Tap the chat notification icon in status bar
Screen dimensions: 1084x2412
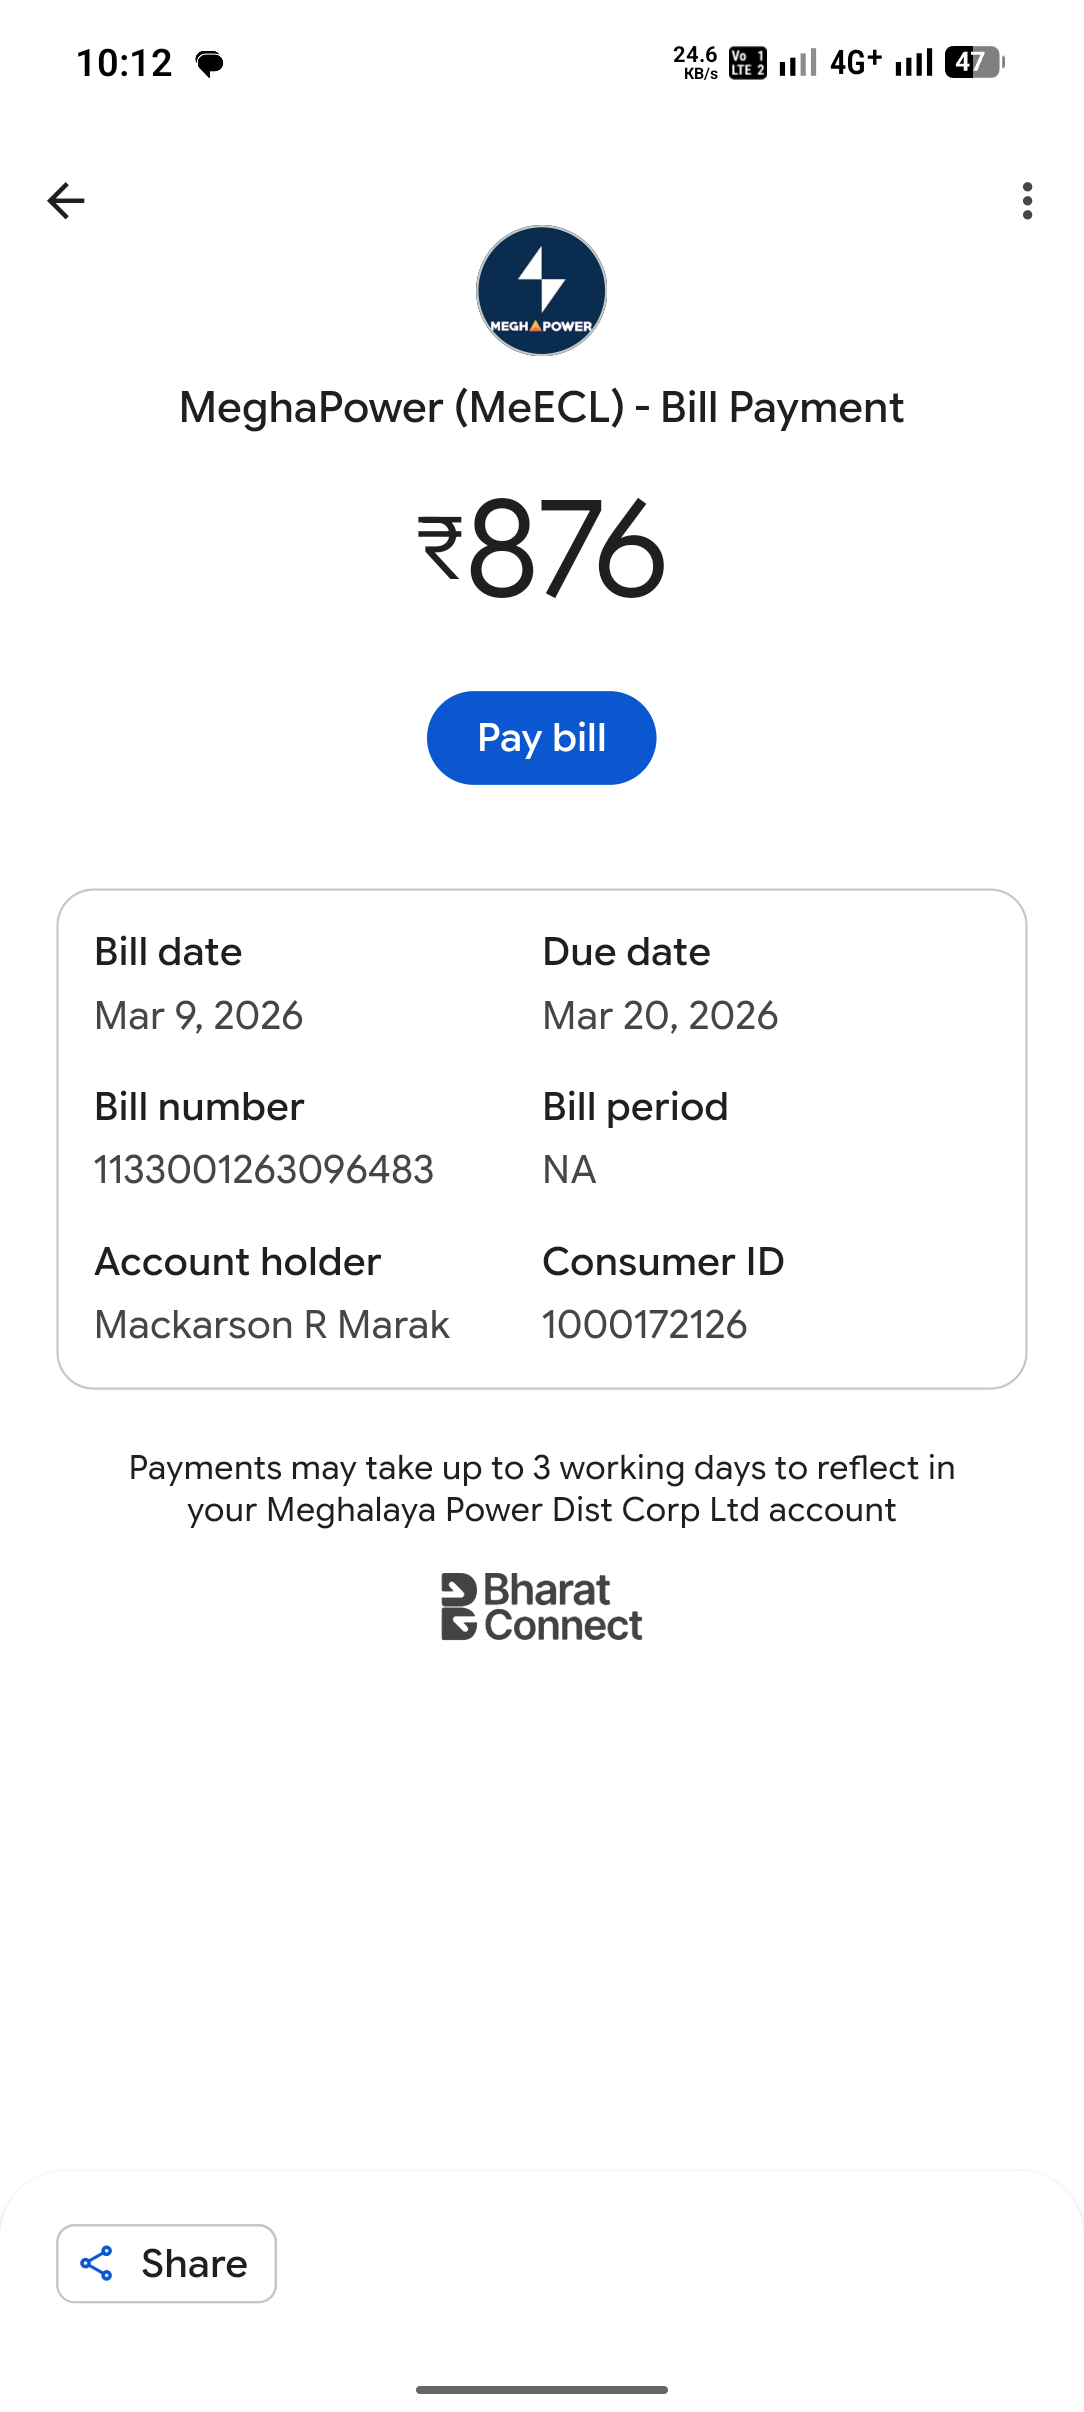(x=209, y=65)
